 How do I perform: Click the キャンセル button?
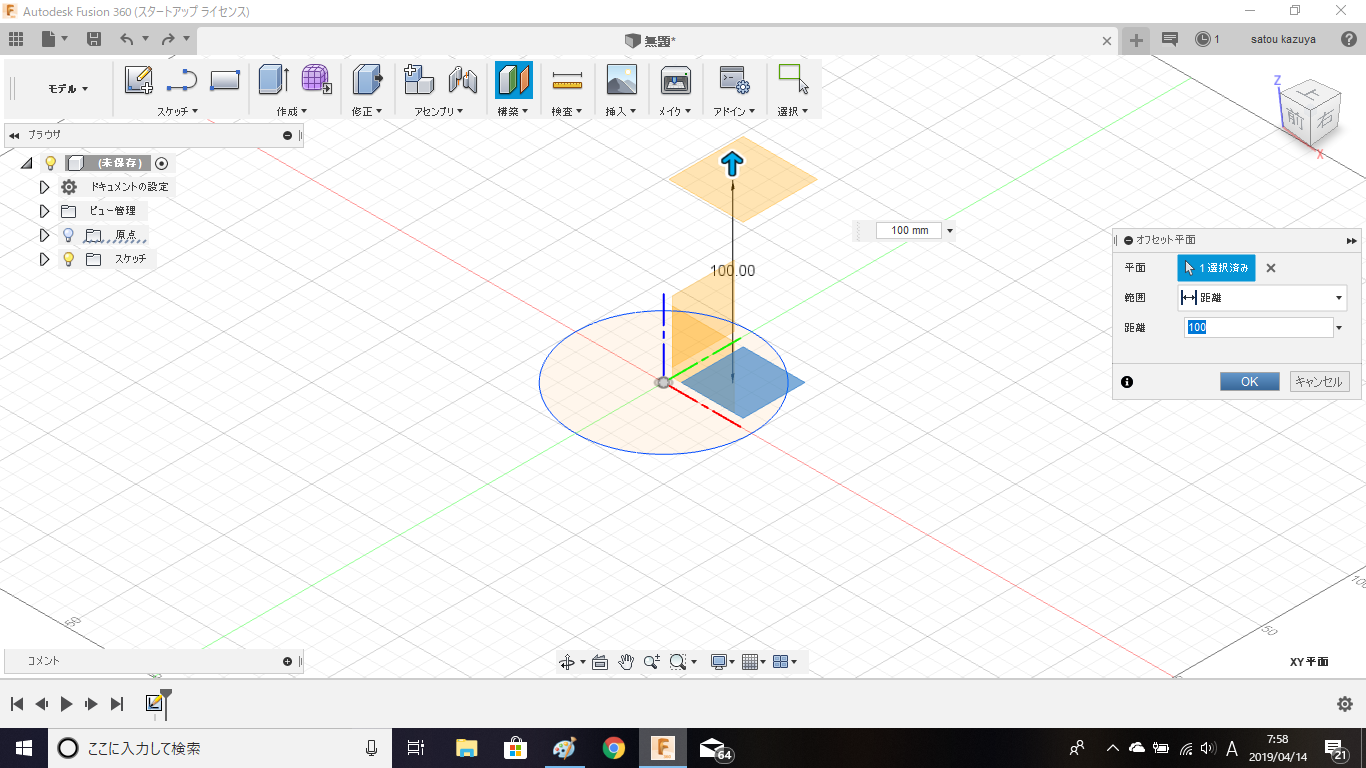[1320, 382]
